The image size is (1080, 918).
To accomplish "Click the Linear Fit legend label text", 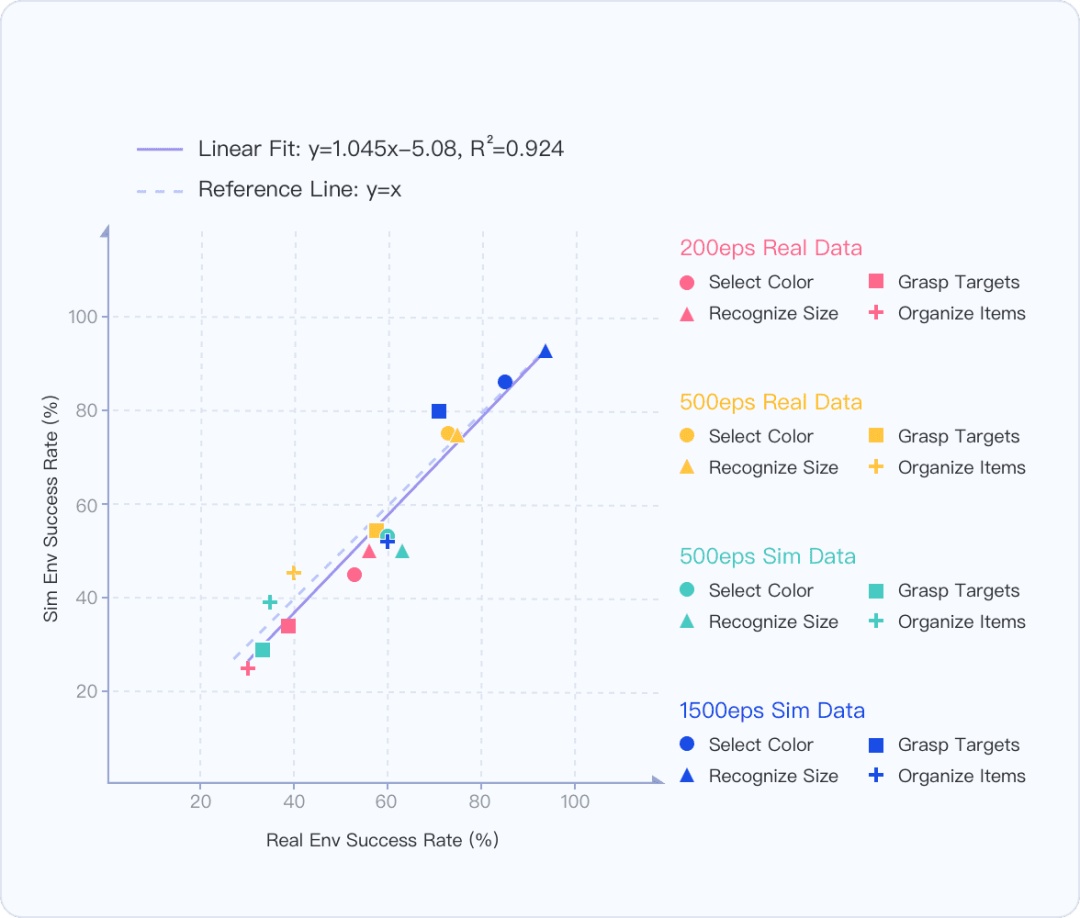I will (x=380, y=149).
